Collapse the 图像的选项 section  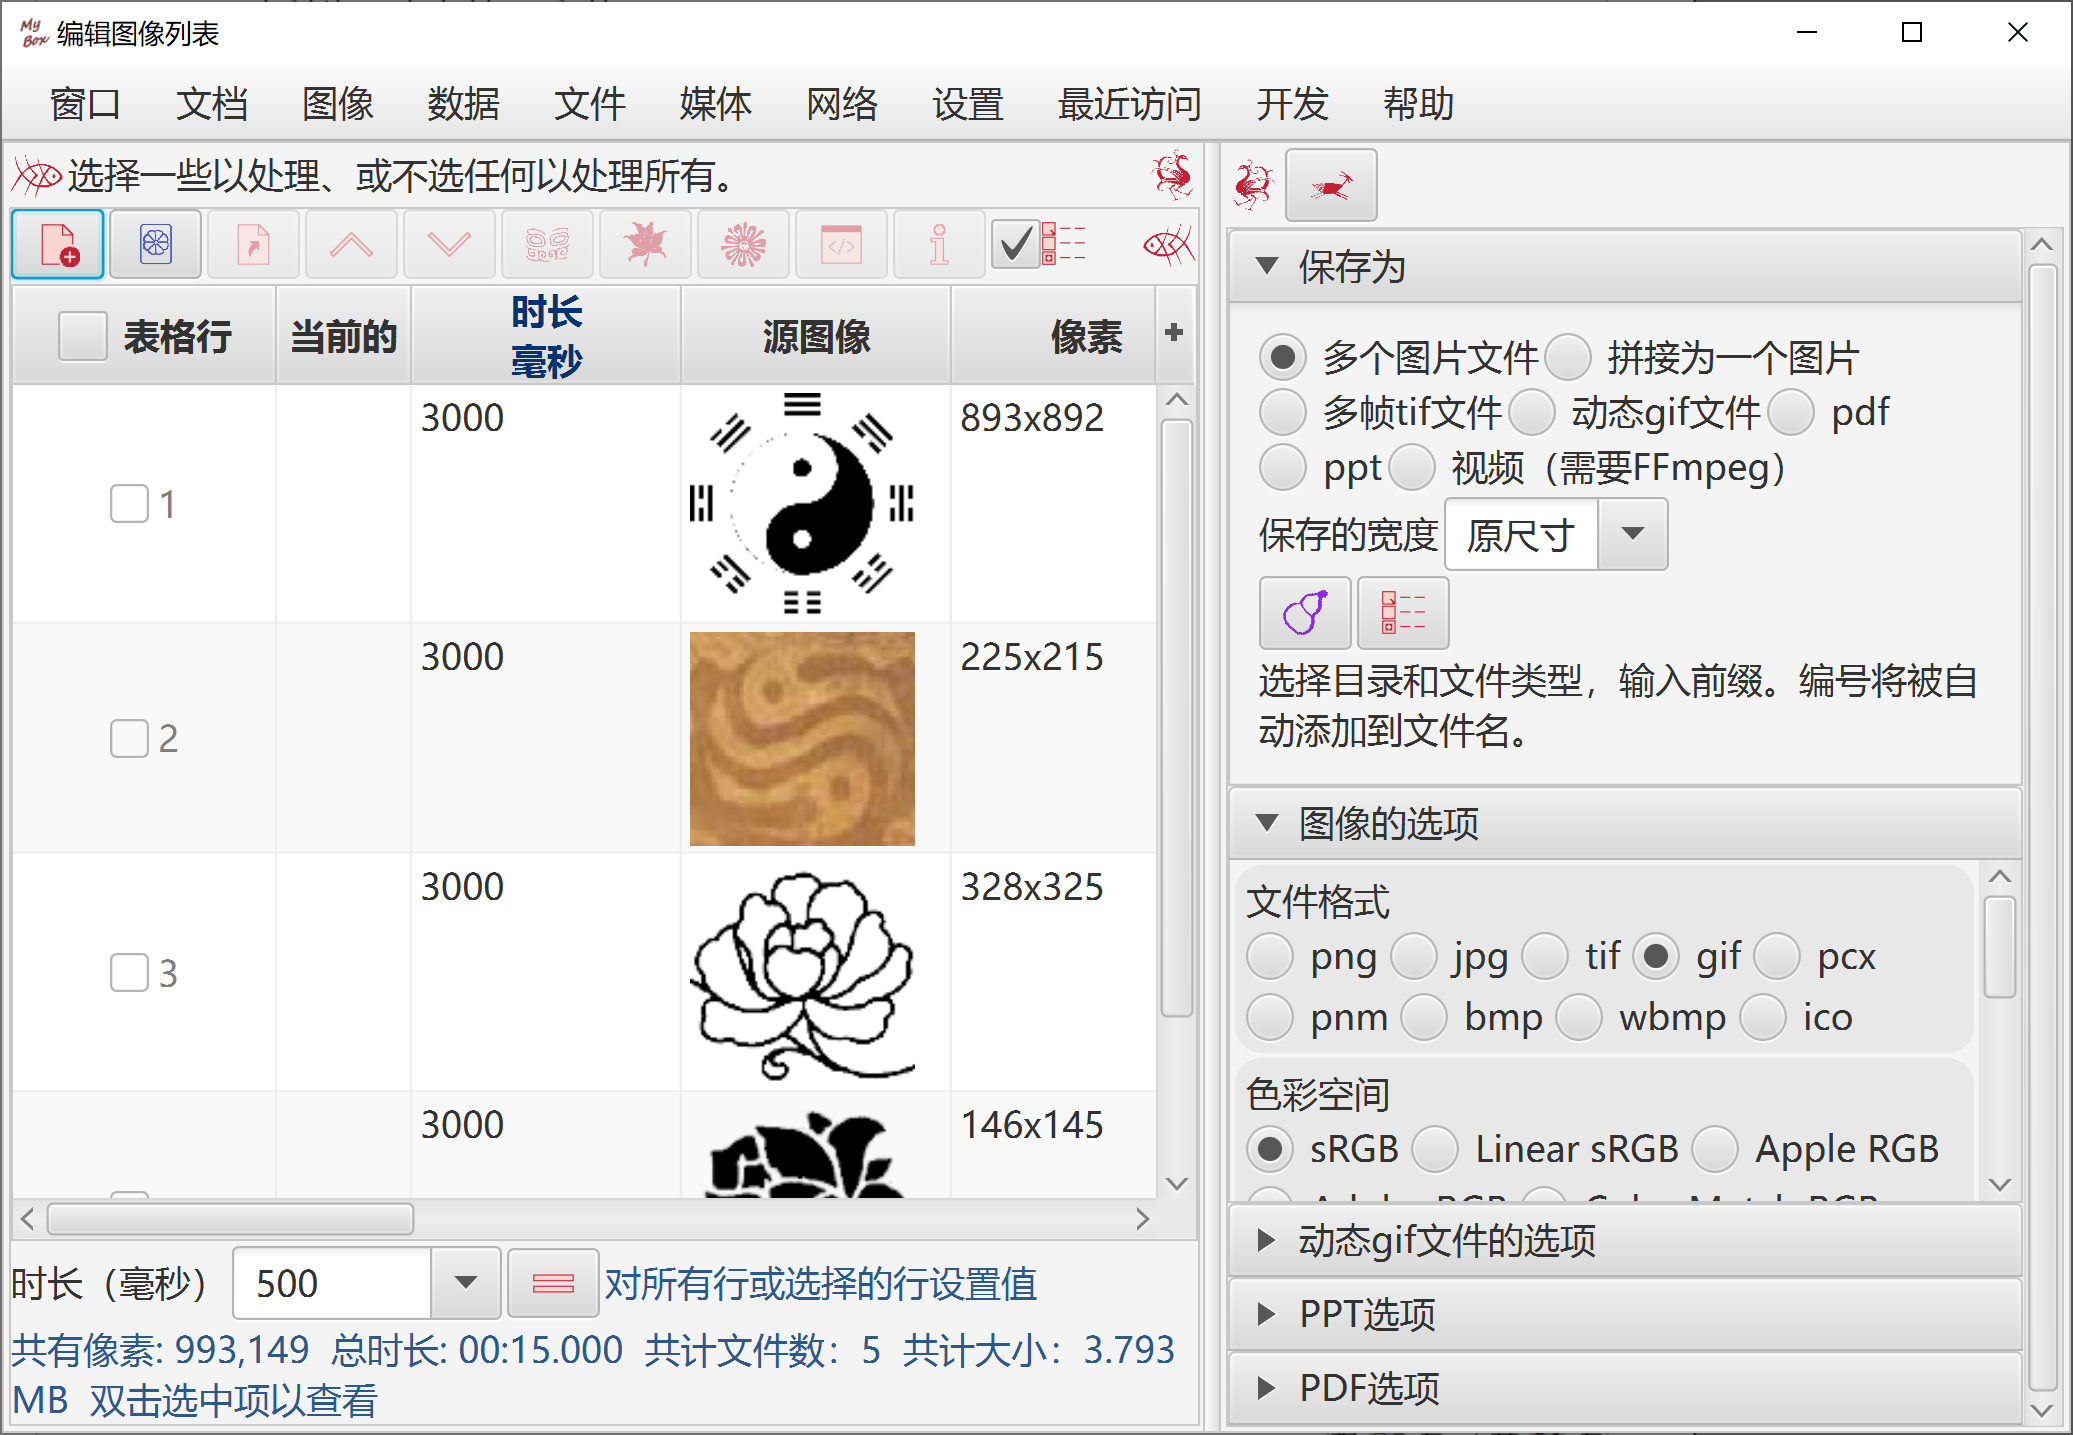click(1626, 824)
